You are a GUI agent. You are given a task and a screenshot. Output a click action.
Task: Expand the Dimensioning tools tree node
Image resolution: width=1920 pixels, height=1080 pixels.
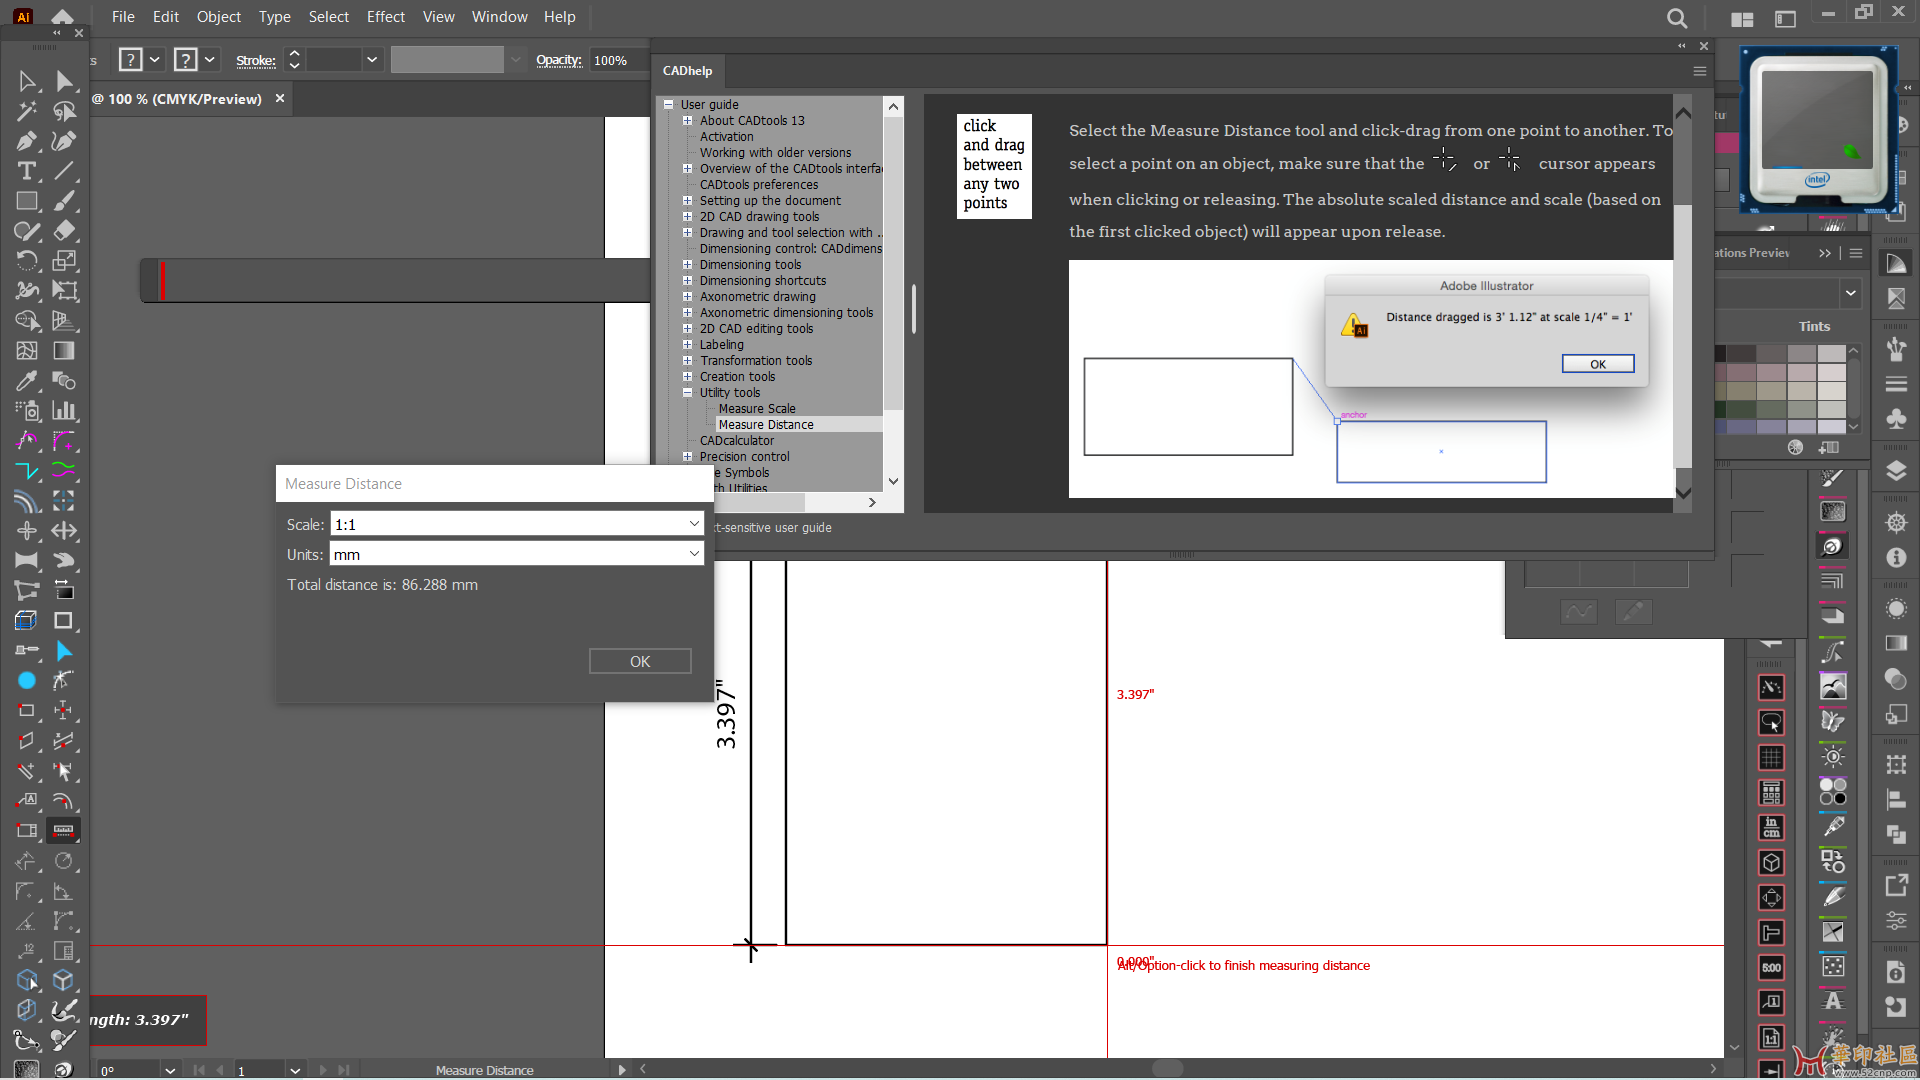(x=687, y=265)
